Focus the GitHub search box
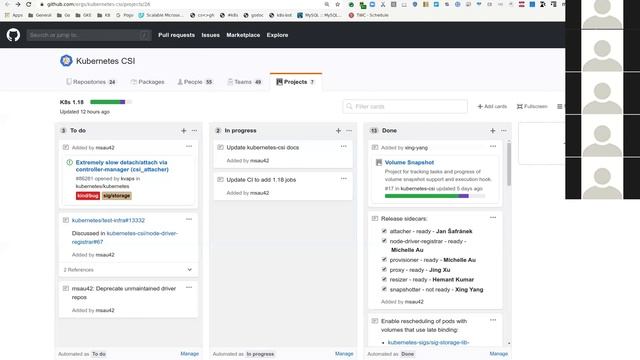 89,35
